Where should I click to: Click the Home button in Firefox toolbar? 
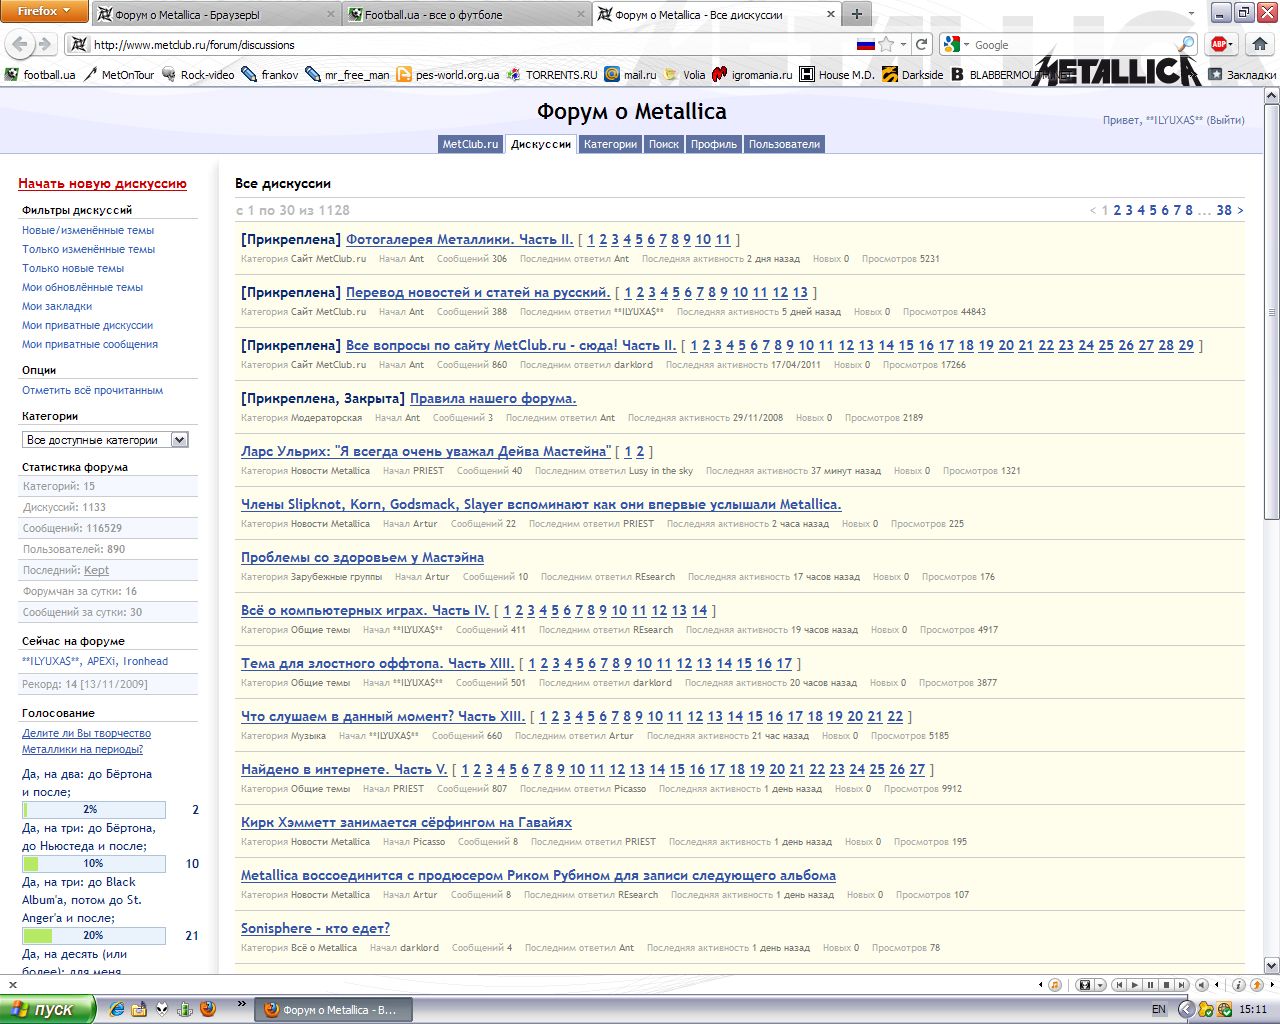point(1259,45)
